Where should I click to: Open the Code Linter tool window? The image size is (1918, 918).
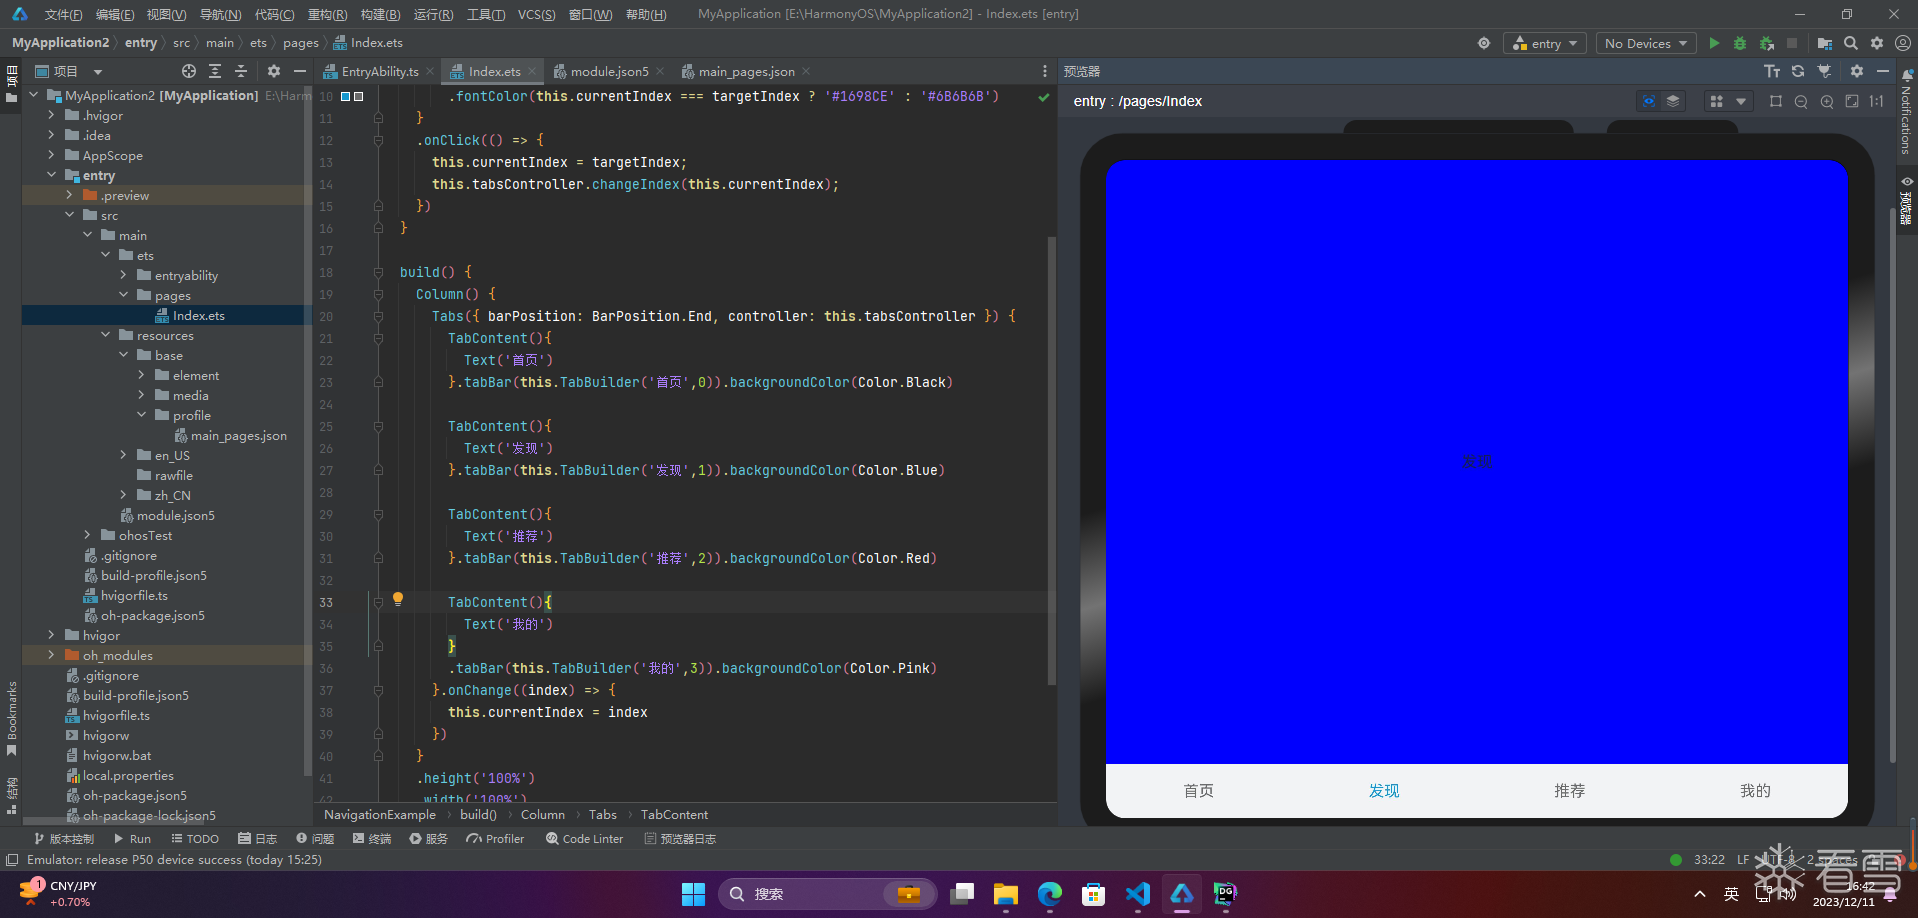coord(584,839)
